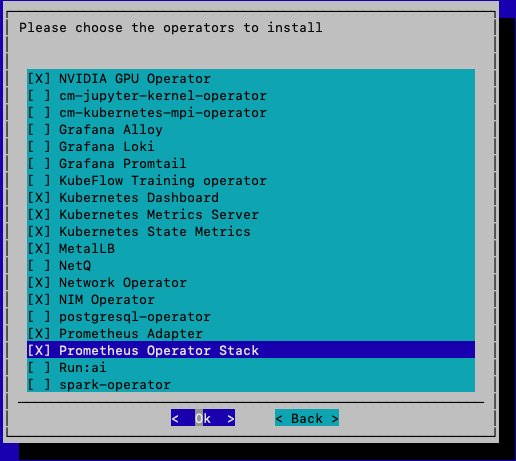Go back using the Back button
The width and height of the screenshot is (516, 461).
point(307,418)
